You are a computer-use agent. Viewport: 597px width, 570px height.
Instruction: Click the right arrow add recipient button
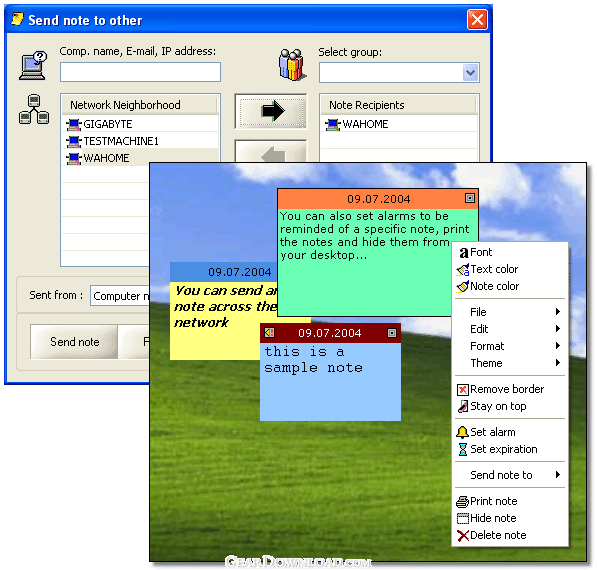tap(271, 111)
